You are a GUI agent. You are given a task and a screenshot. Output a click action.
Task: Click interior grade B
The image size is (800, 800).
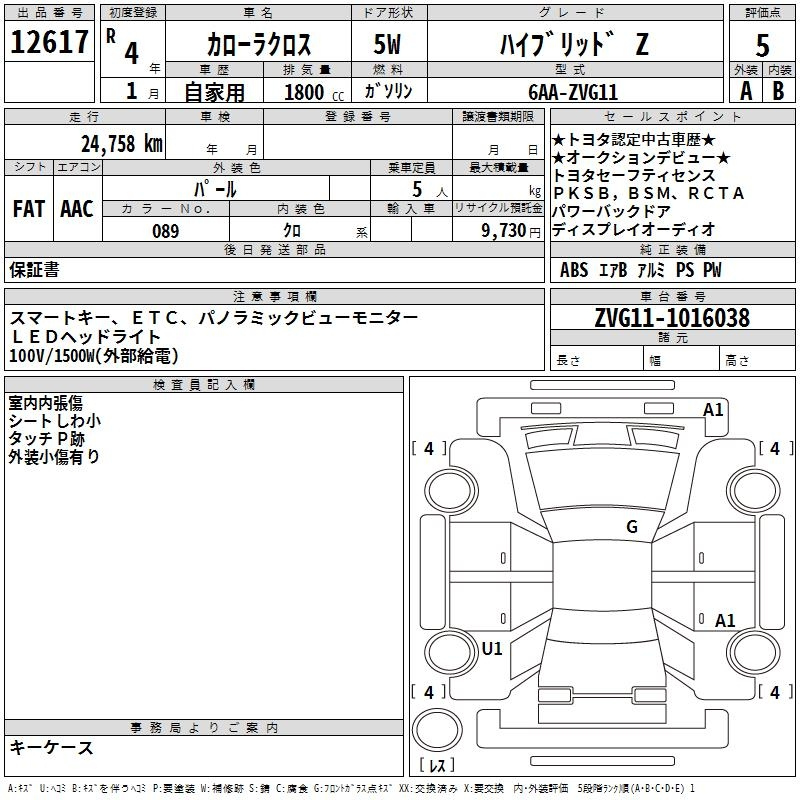pyautogui.click(x=778, y=91)
